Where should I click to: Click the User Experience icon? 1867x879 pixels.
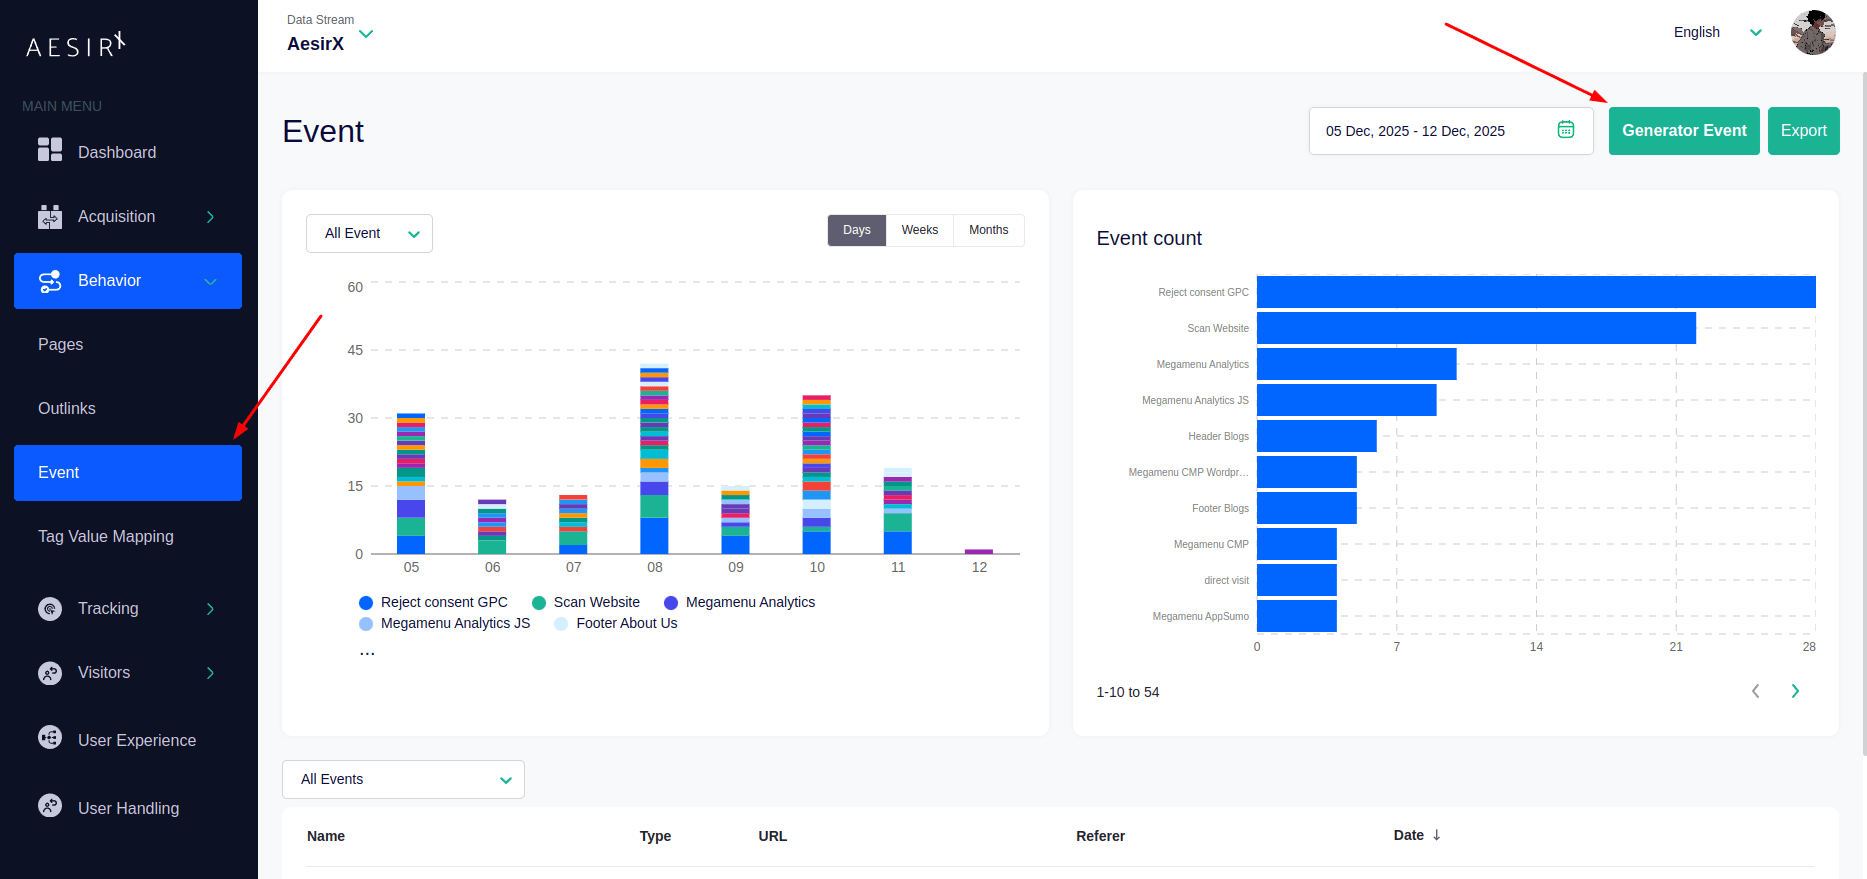(x=50, y=738)
